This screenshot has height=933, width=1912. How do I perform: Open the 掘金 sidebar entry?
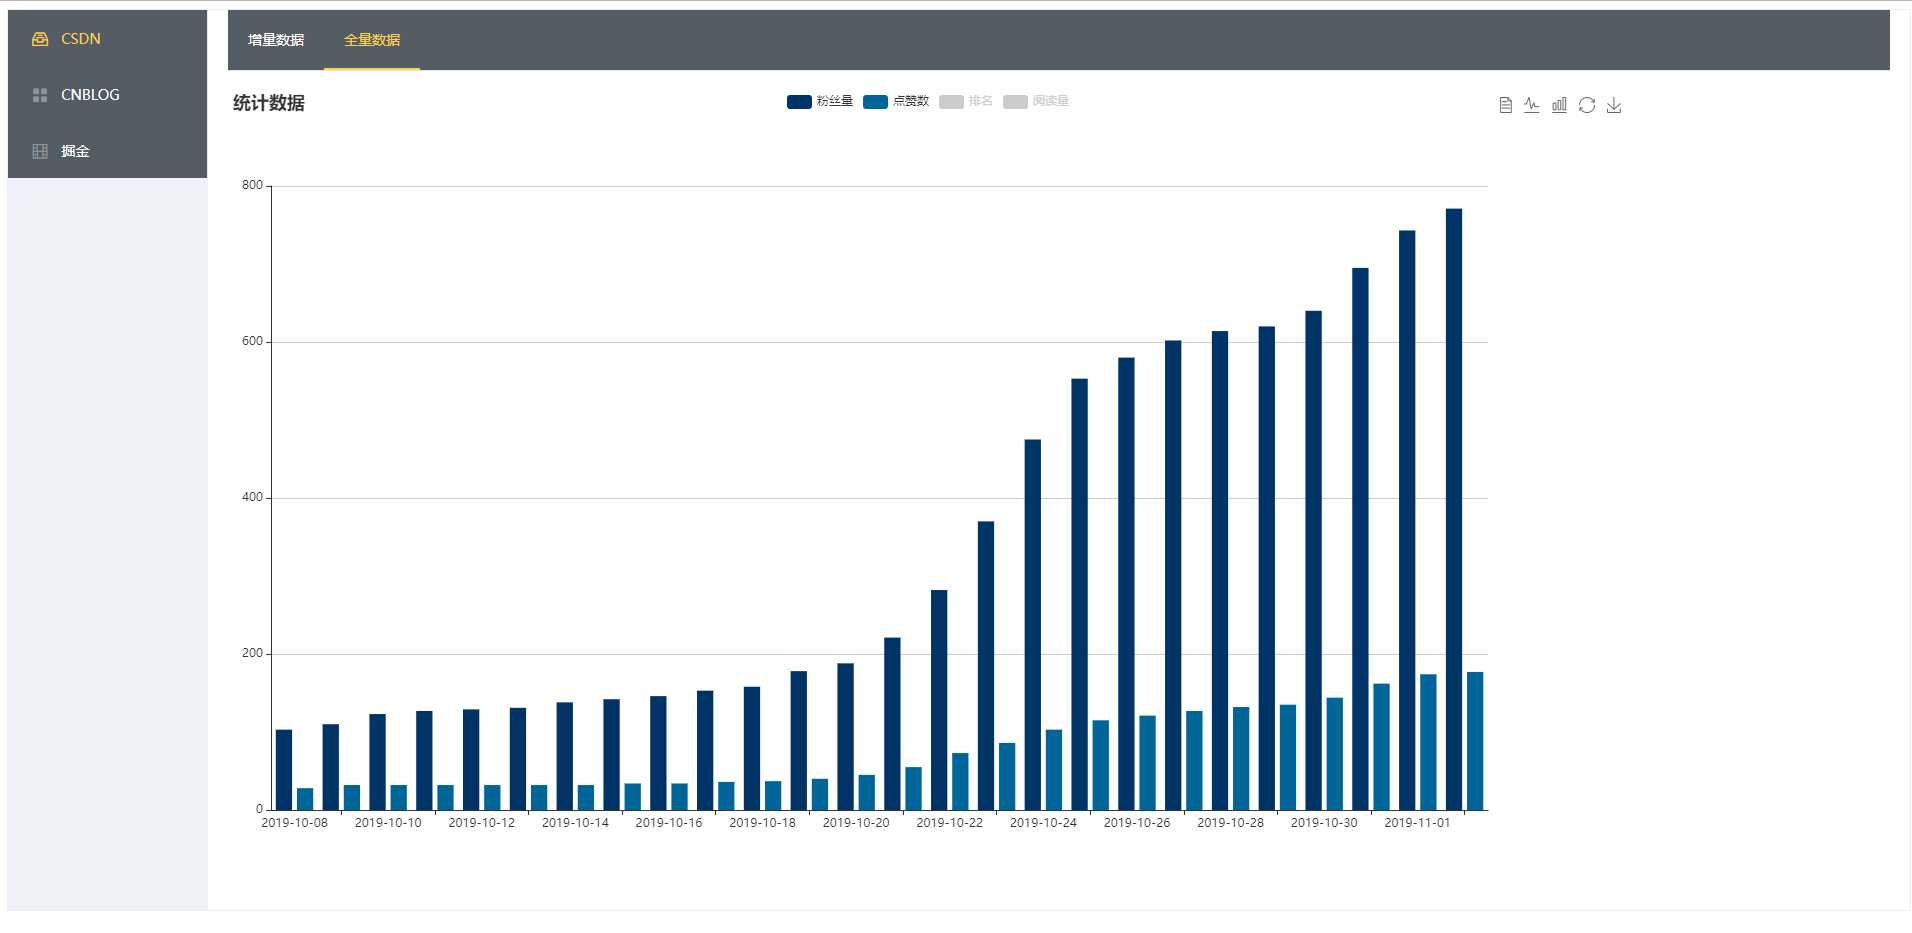(107, 151)
